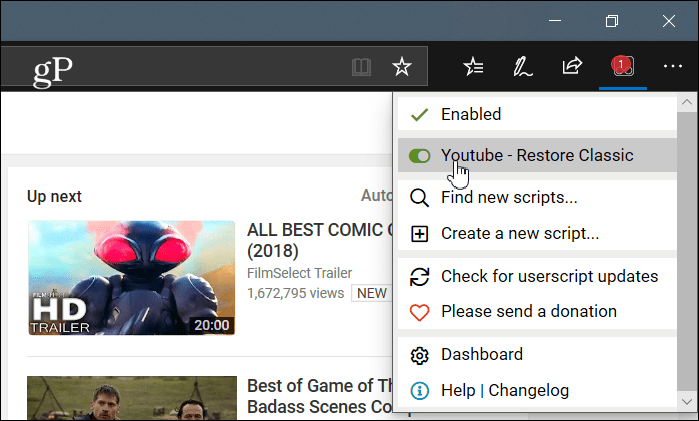Click the heart icon for donation

pos(419,312)
